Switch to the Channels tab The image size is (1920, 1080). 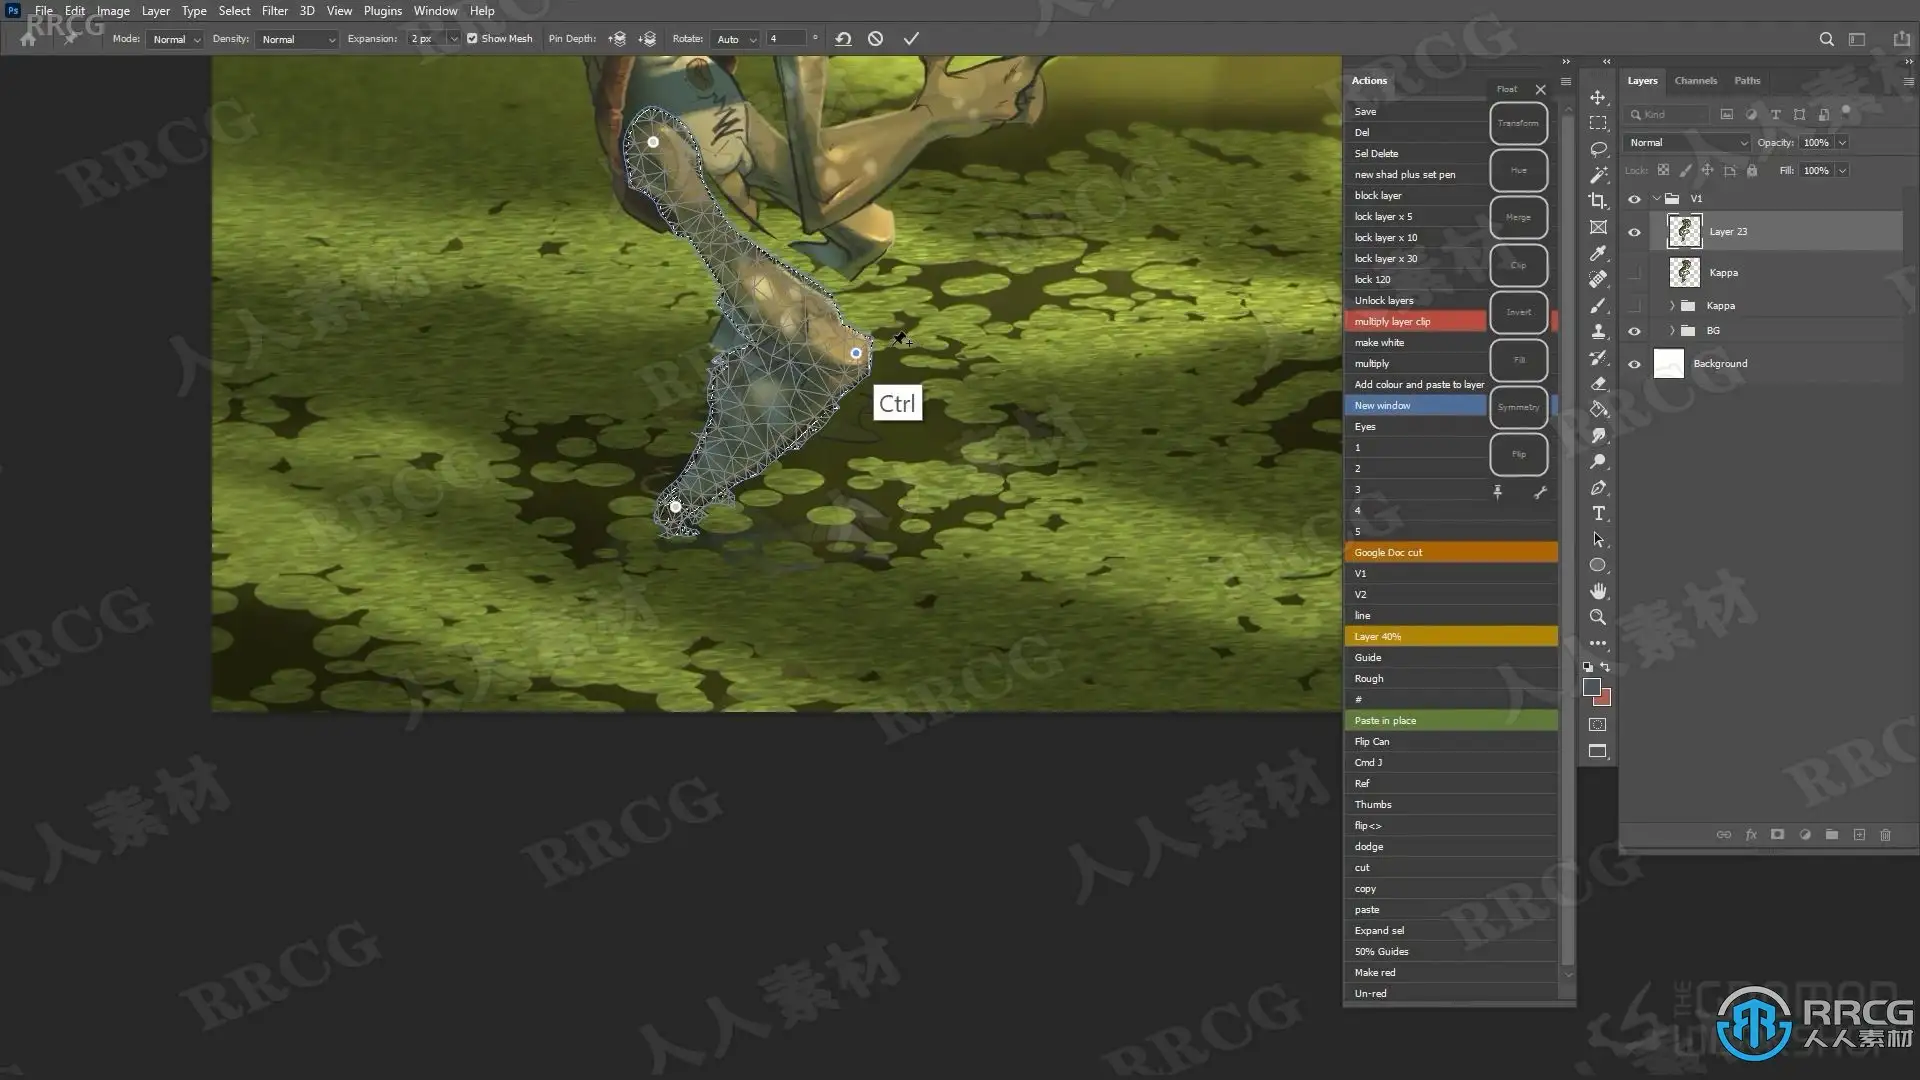[x=1695, y=81]
